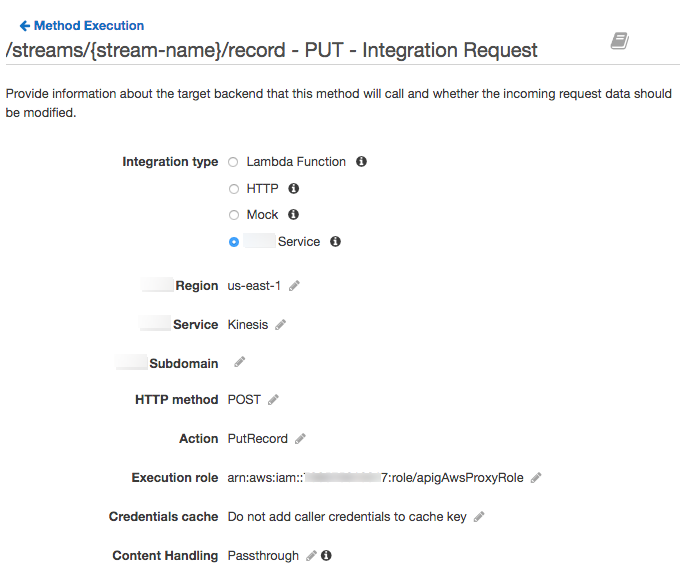Edit the Credentials cache setting pencil
Image resolution: width=680 pixels, height=576 pixels.
(x=479, y=517)
